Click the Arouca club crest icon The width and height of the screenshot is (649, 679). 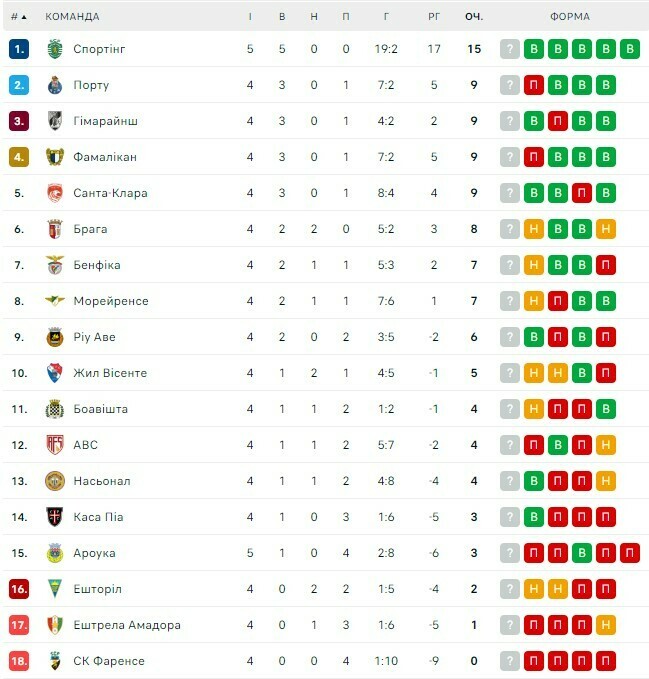[x=55, y=553]
